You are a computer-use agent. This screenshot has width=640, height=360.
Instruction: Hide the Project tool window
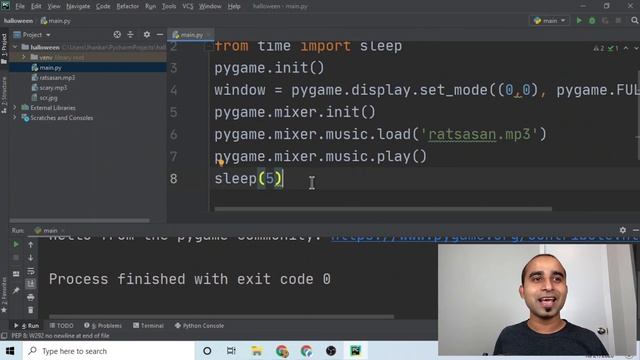[160, 35]
